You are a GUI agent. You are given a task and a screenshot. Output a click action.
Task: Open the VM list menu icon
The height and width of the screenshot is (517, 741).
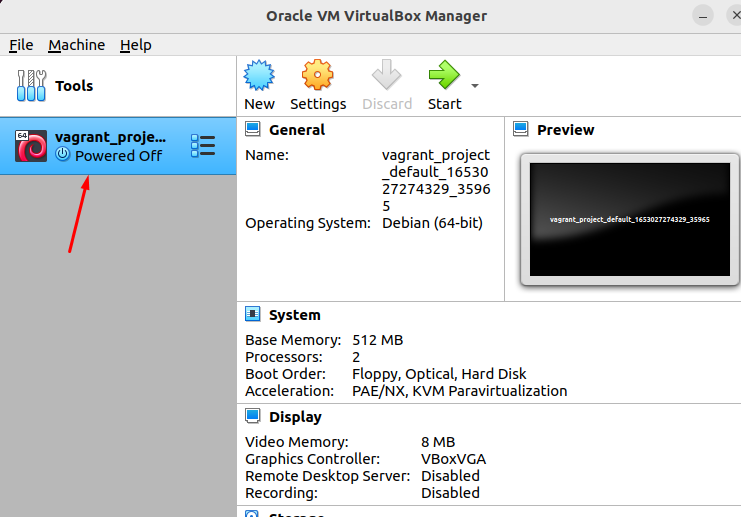click(x=203, y=146)
